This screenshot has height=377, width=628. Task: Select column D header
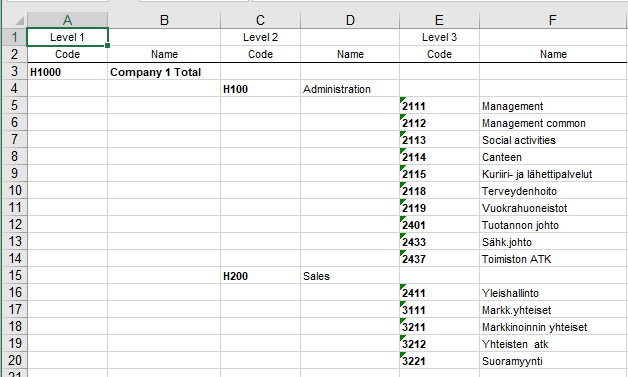(x=350, y=20)
